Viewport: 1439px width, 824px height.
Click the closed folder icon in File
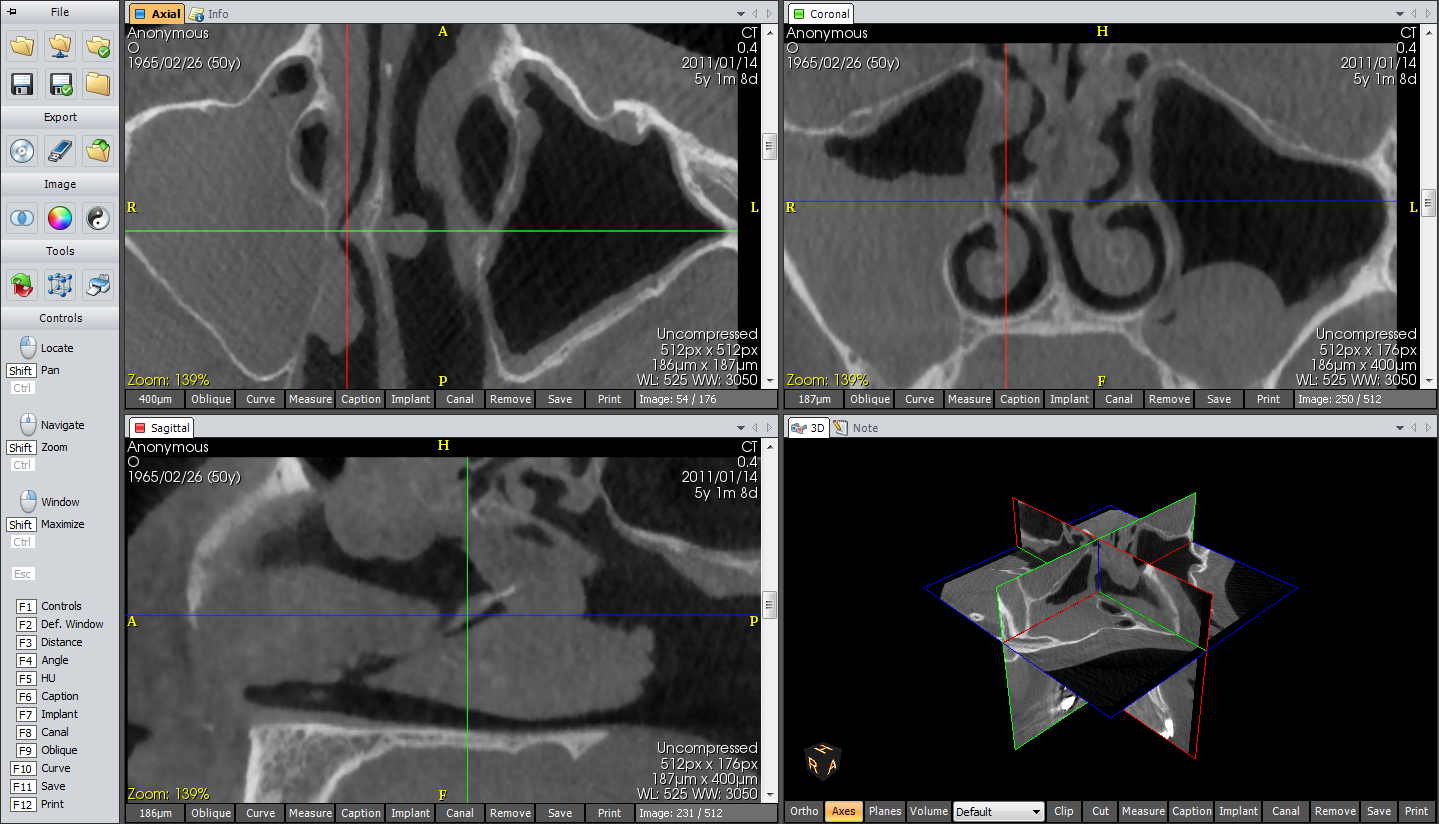pyautogui.click(x=97, y=84)
